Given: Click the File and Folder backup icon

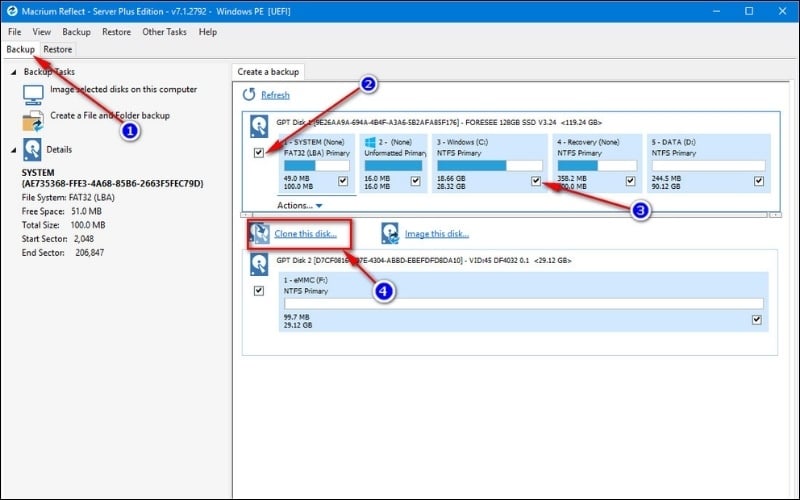Looking at the screenshot, I should click(33, 120).
